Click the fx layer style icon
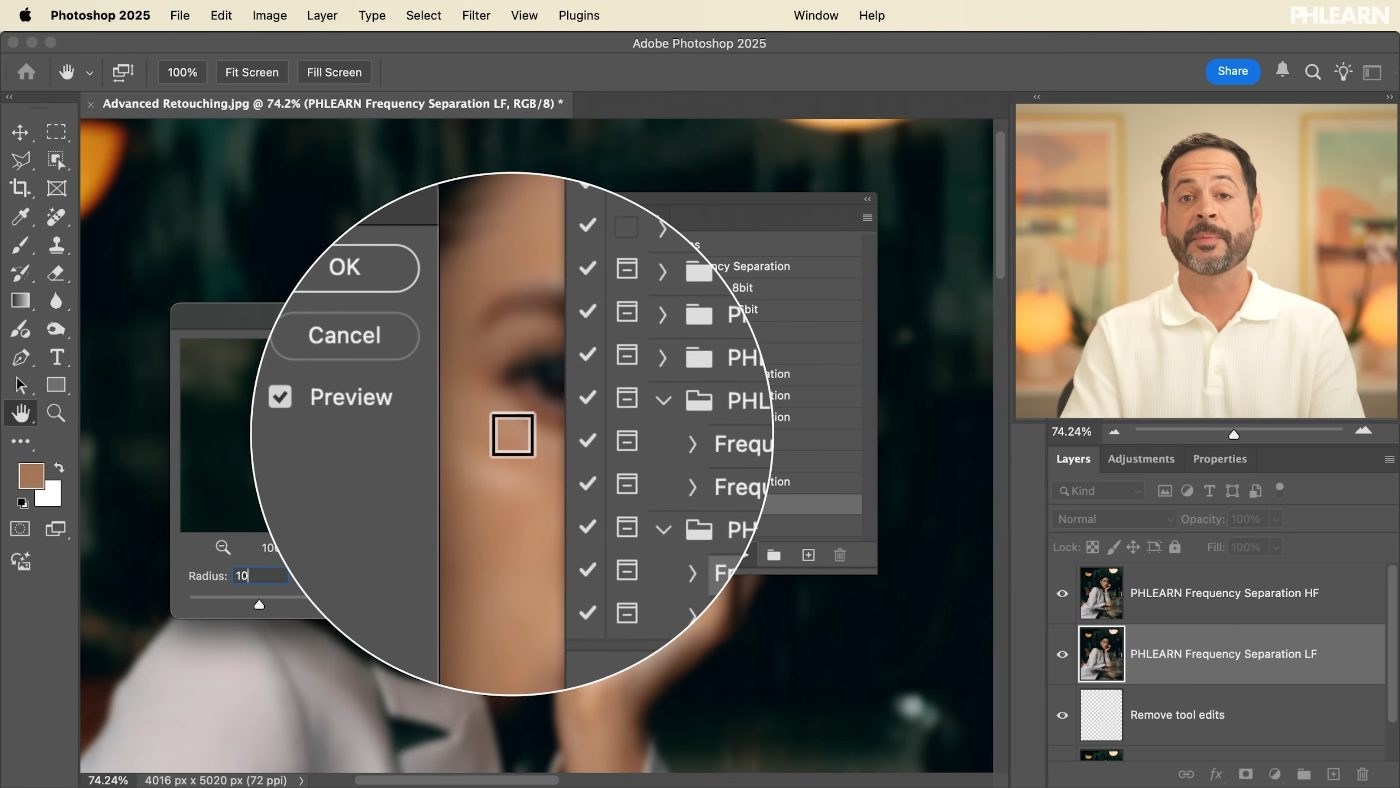The height and width of the screenshot is (788, 1400). coord(1216,774)
